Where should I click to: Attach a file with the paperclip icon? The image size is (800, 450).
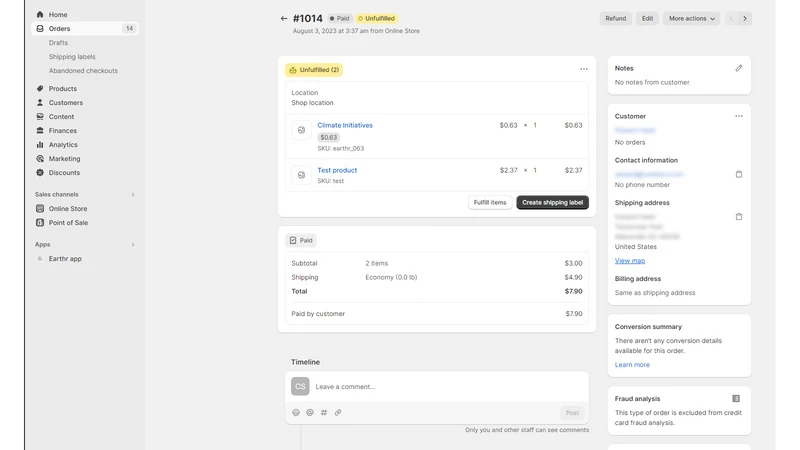338,412
